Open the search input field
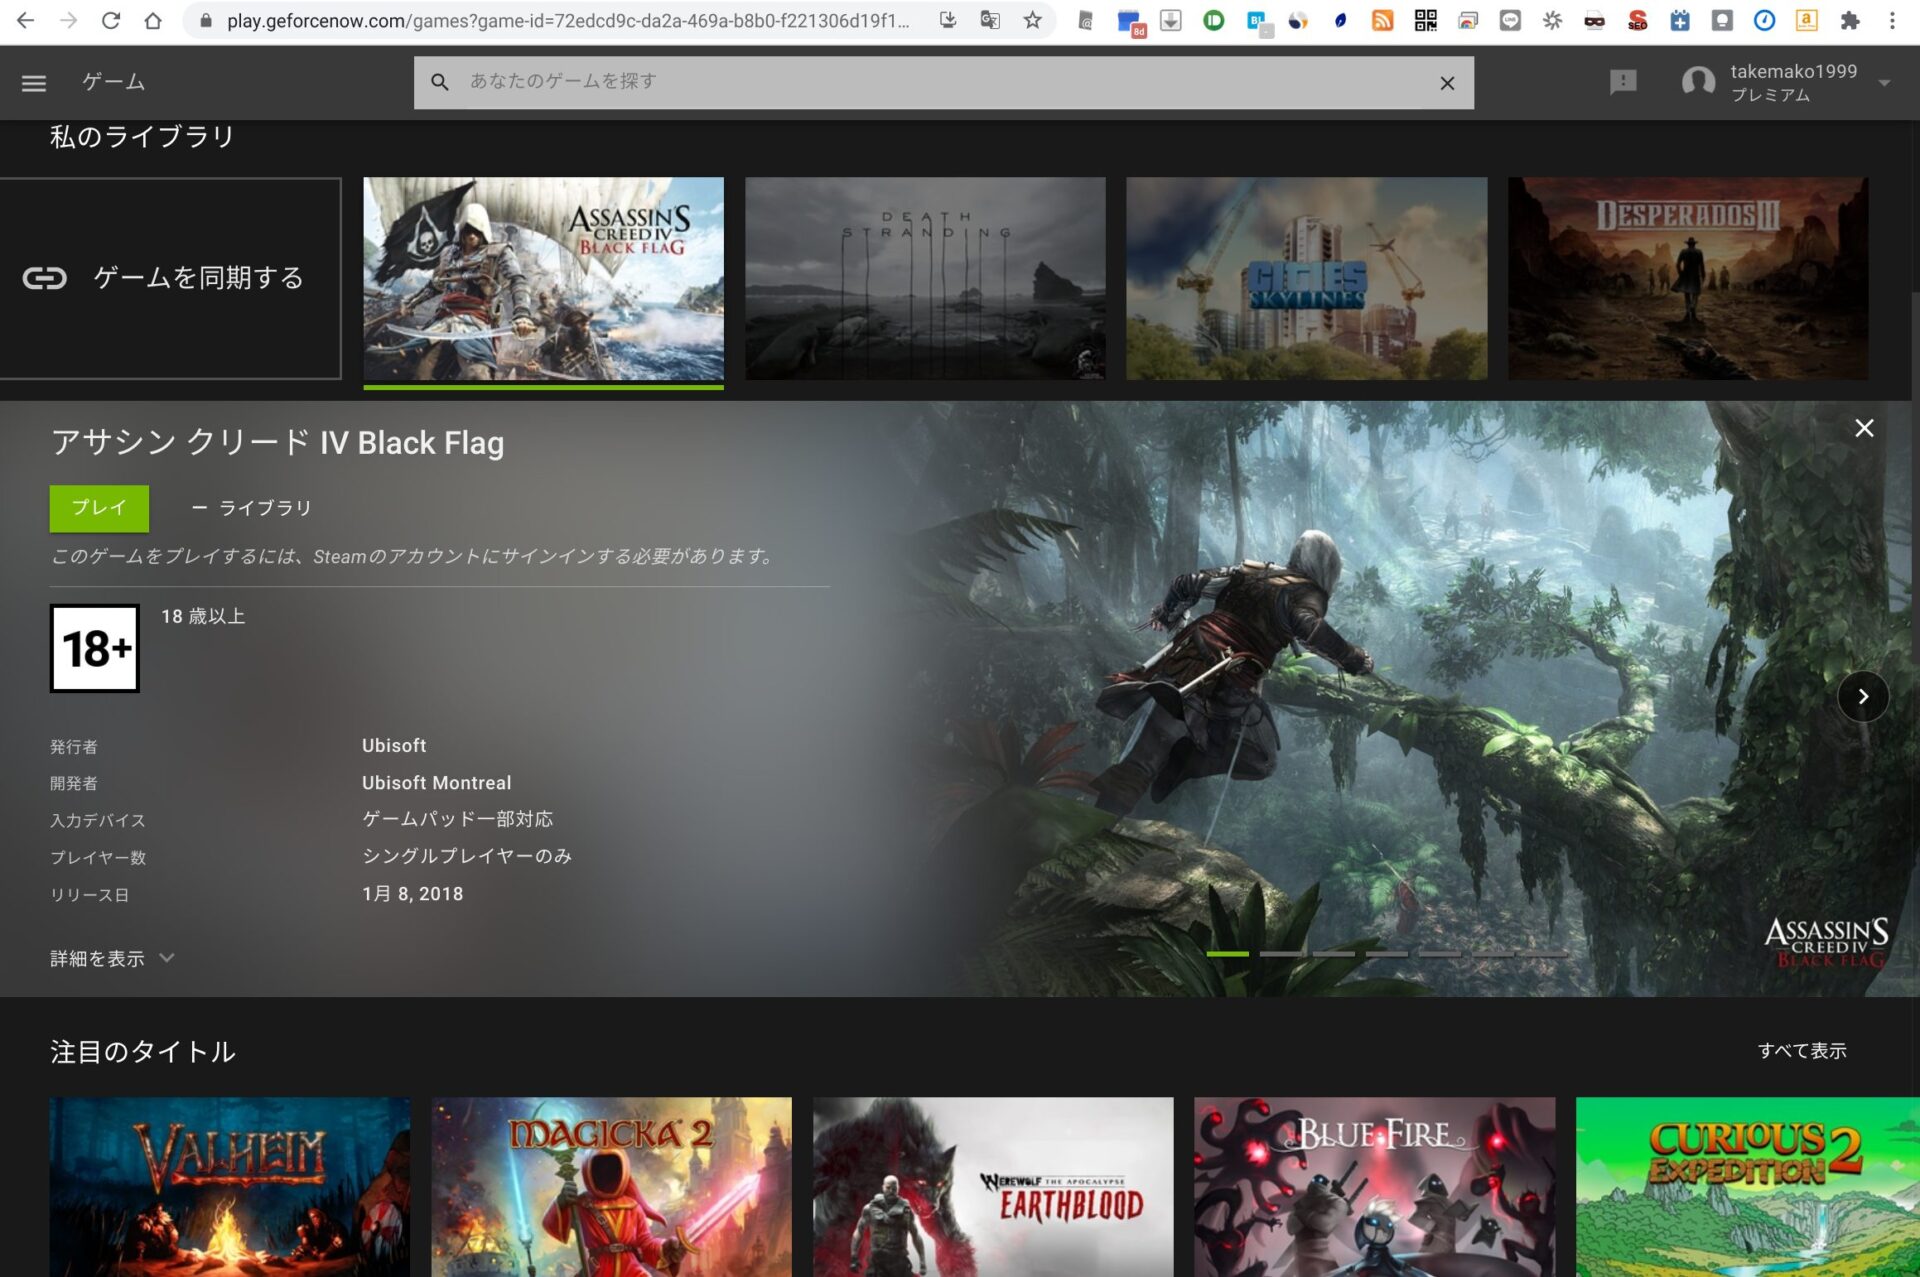 [941, 81]
